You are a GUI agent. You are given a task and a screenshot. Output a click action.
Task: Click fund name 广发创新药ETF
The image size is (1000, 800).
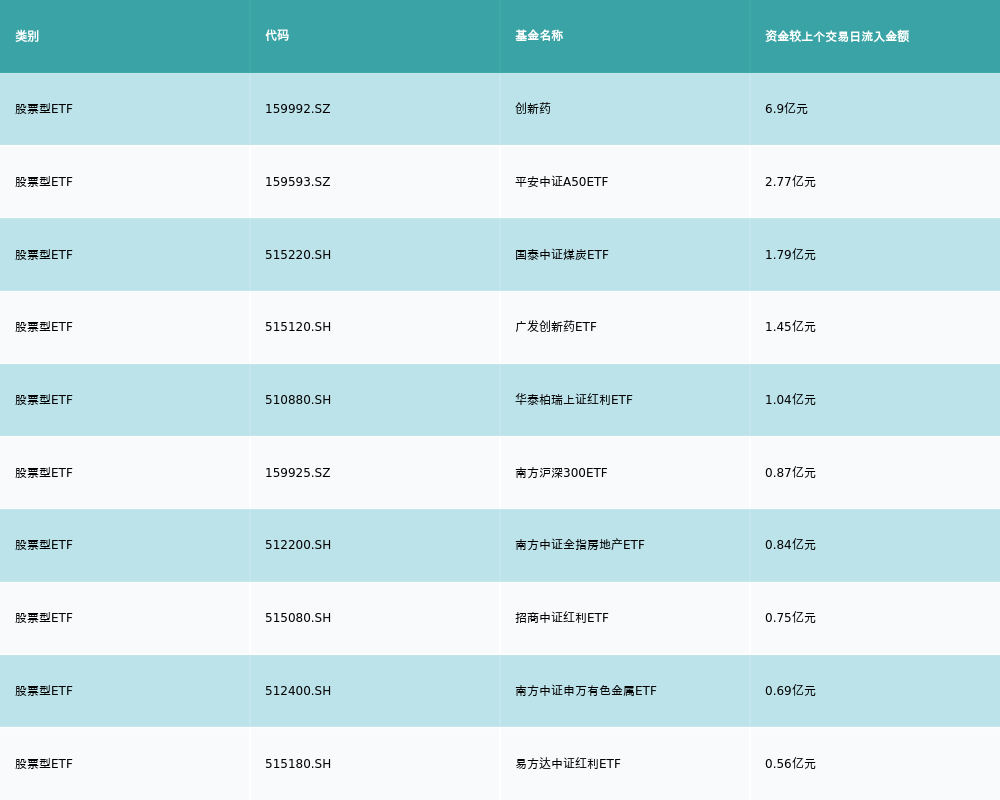(x=556, y=327)
